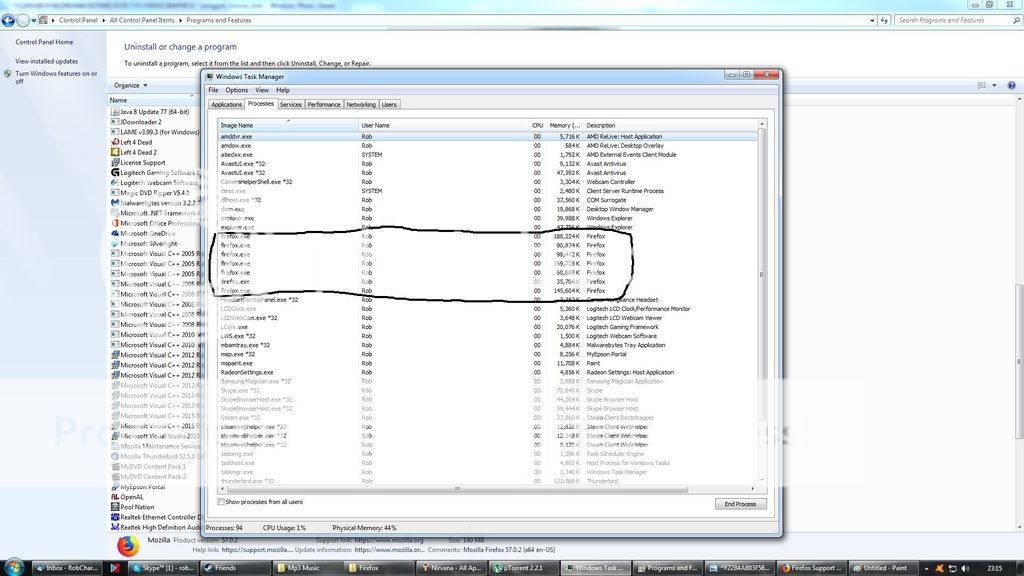Click the Pool Nation program icon

115,507
